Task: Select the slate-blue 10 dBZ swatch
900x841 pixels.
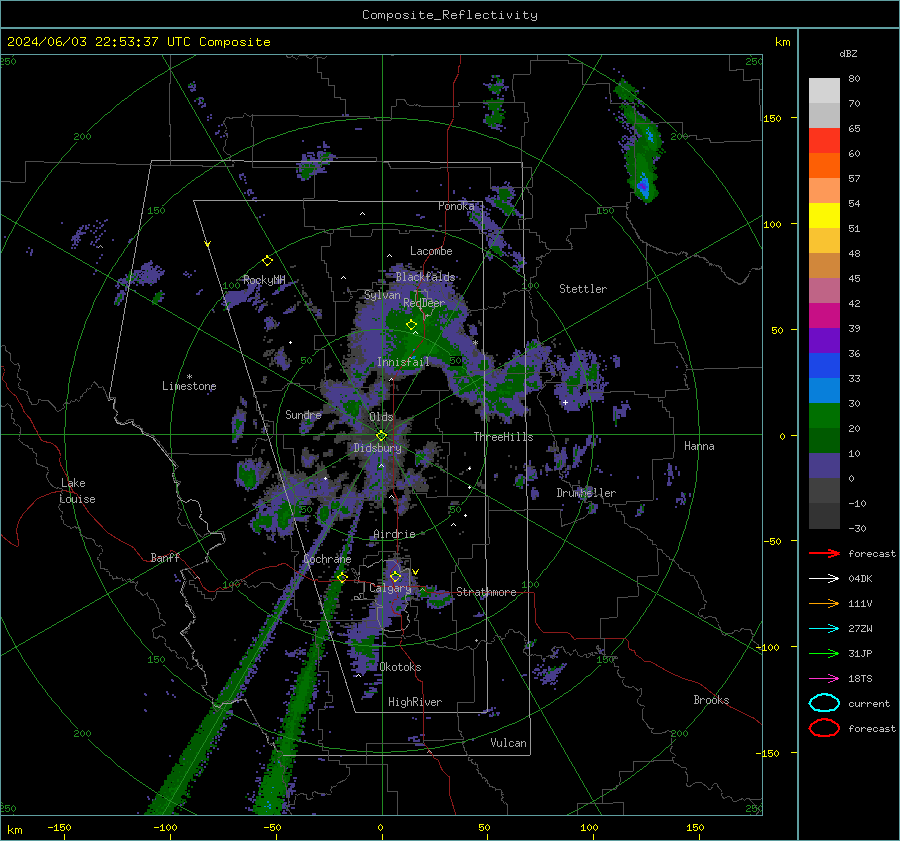Action: tap(824, 466)
